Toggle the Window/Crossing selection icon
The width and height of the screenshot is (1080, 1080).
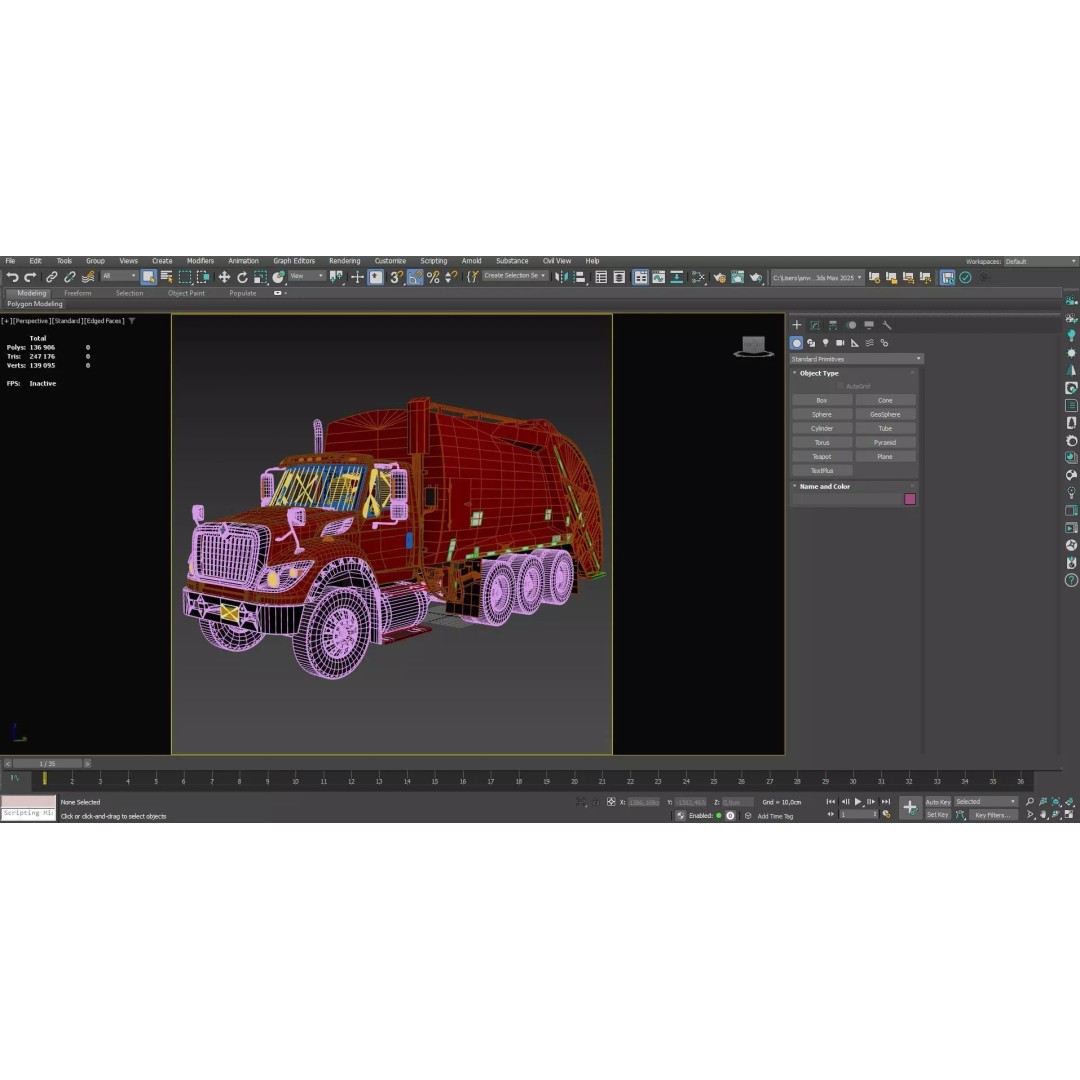coord(202,277)
